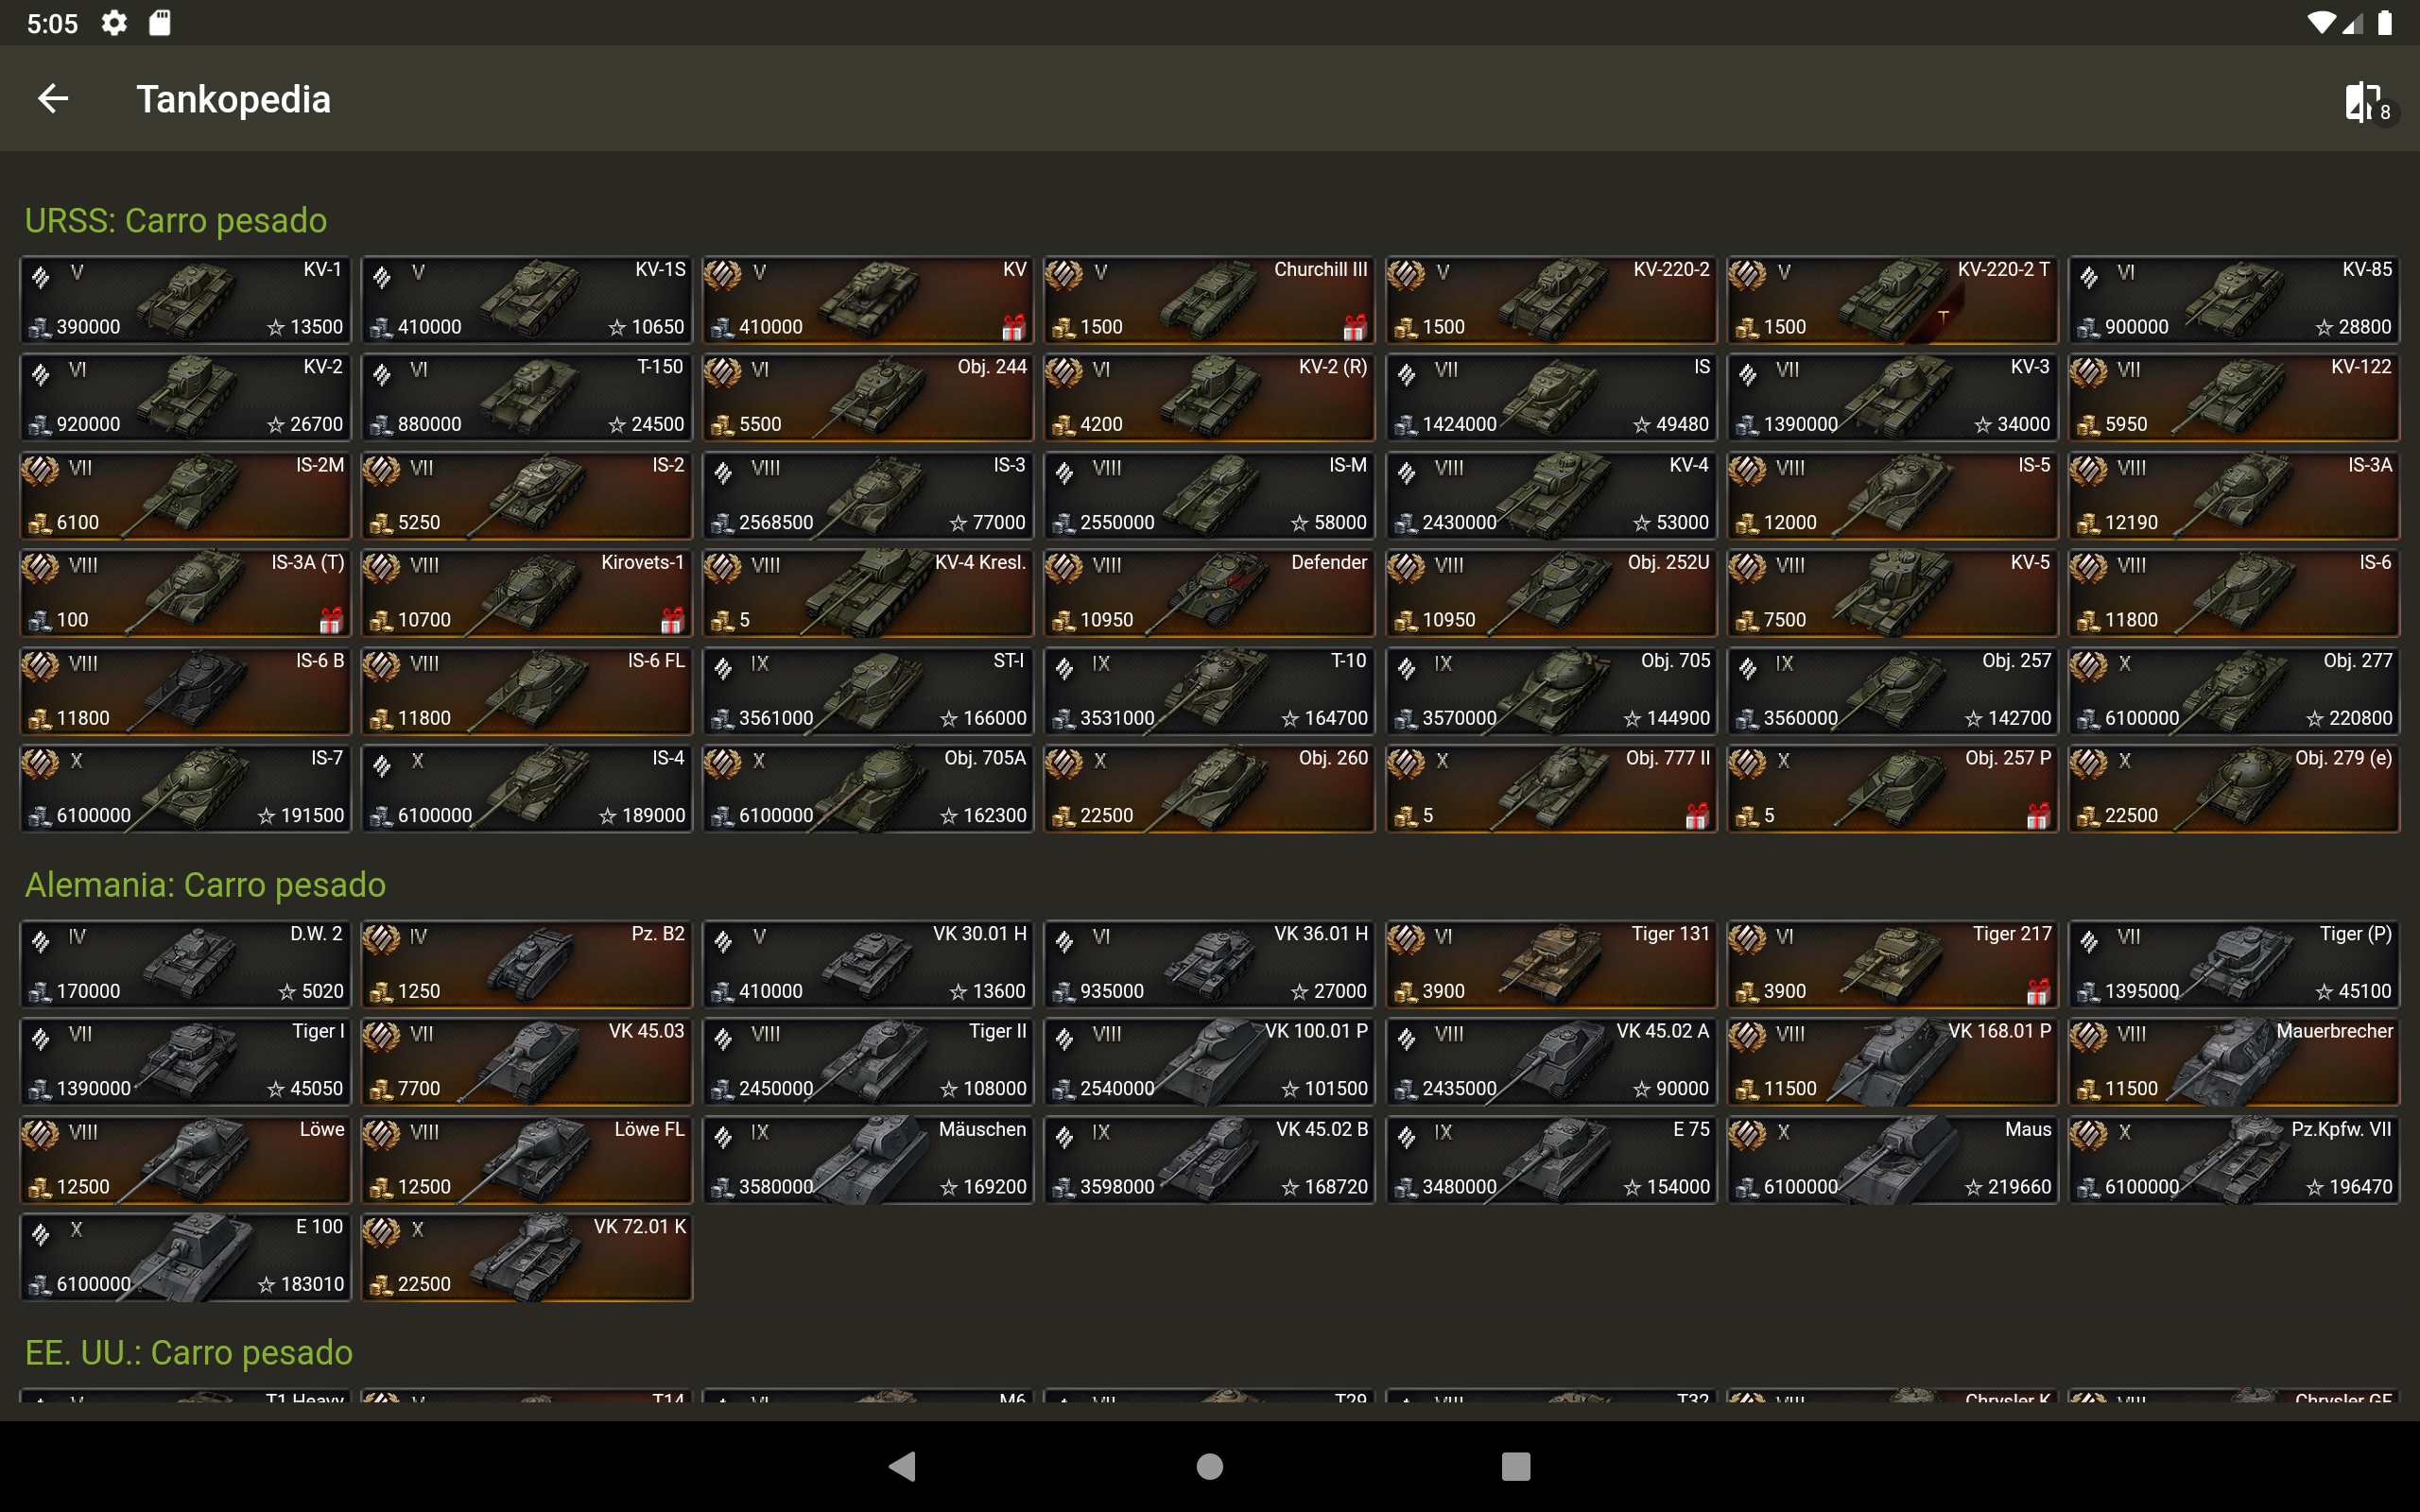Open the KV-4 tank card
The width and height of the screenshot is (2420, 1512).
pyautogui.click(x=1551, y=495)
